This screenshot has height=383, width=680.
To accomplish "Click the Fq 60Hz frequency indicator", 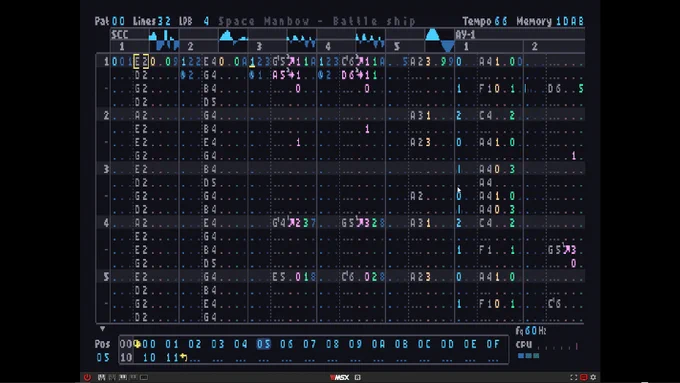I will [x=531, y=331].
